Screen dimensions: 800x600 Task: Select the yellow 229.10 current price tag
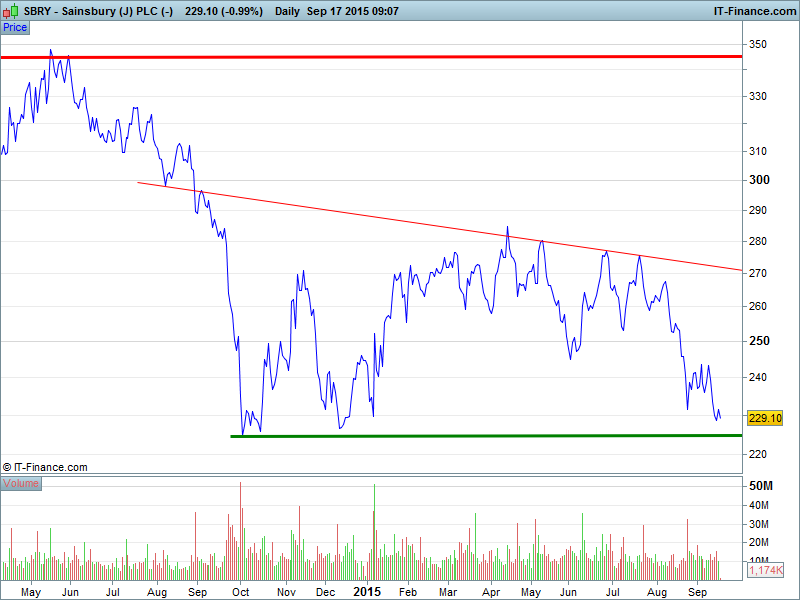pos(763,419)
